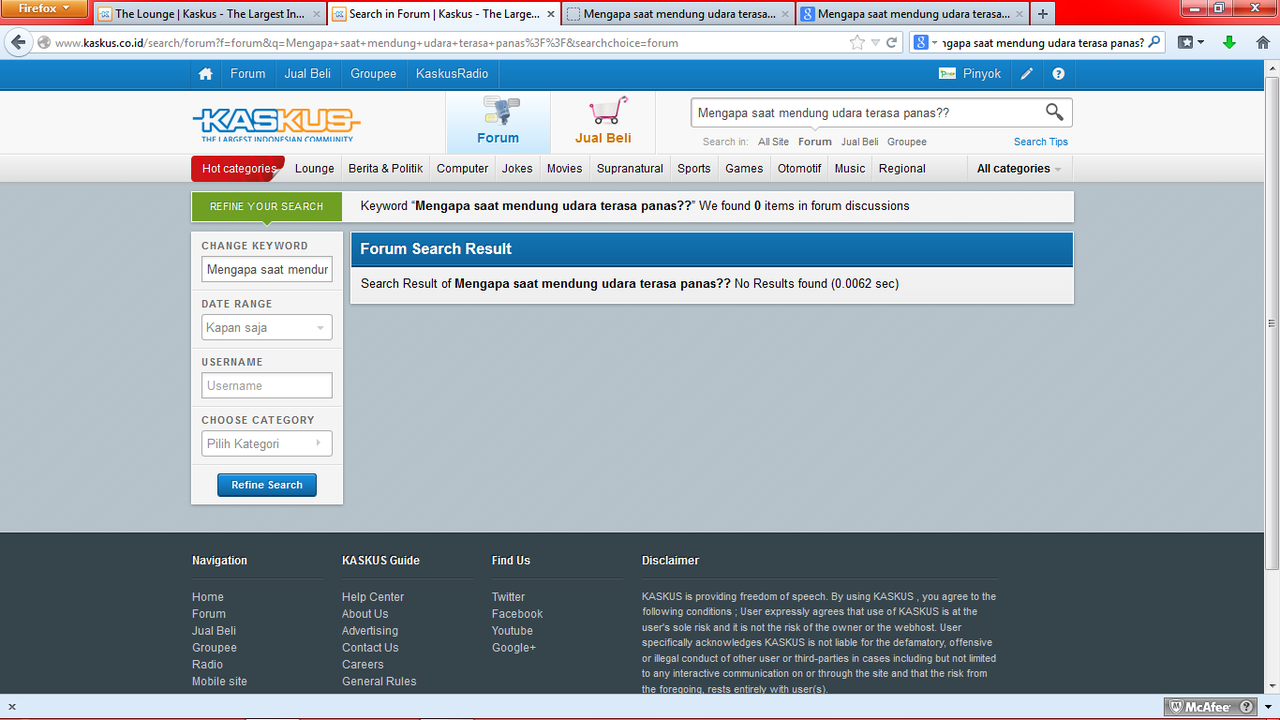
Task: Open Sports category
Action: tap(694, 169)
